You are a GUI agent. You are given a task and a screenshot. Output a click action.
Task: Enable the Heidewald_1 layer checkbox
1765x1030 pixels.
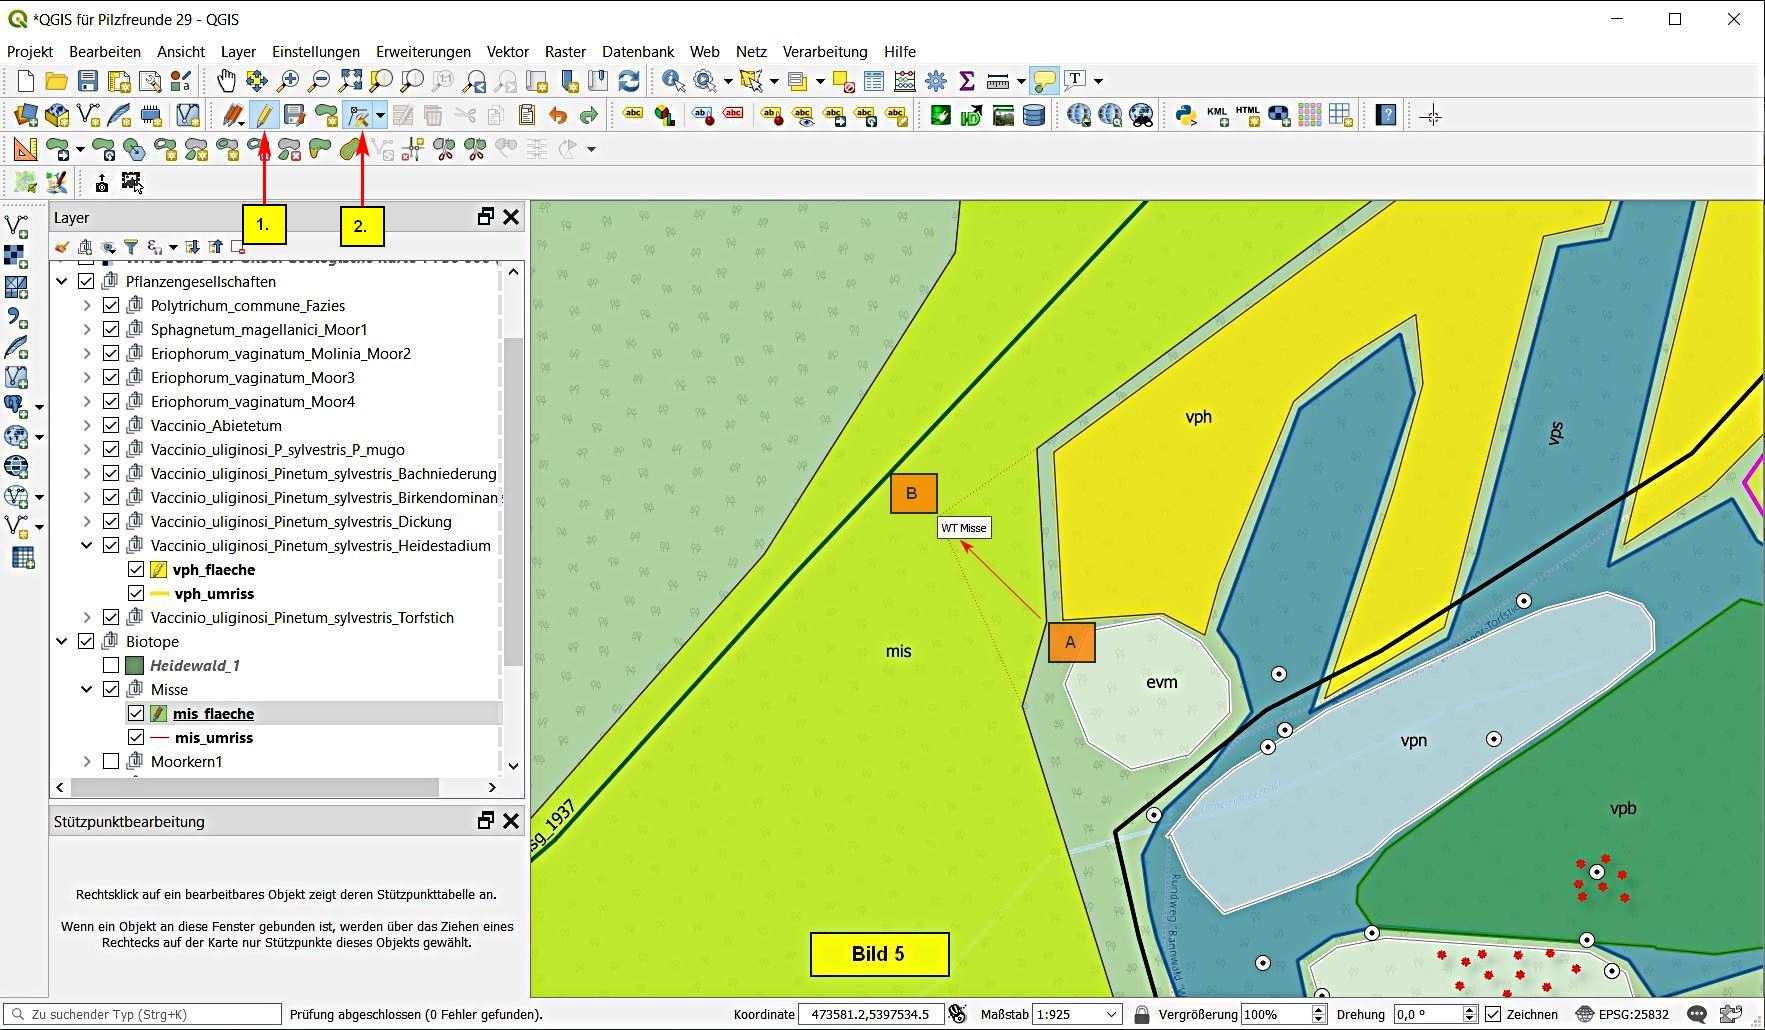111,665
